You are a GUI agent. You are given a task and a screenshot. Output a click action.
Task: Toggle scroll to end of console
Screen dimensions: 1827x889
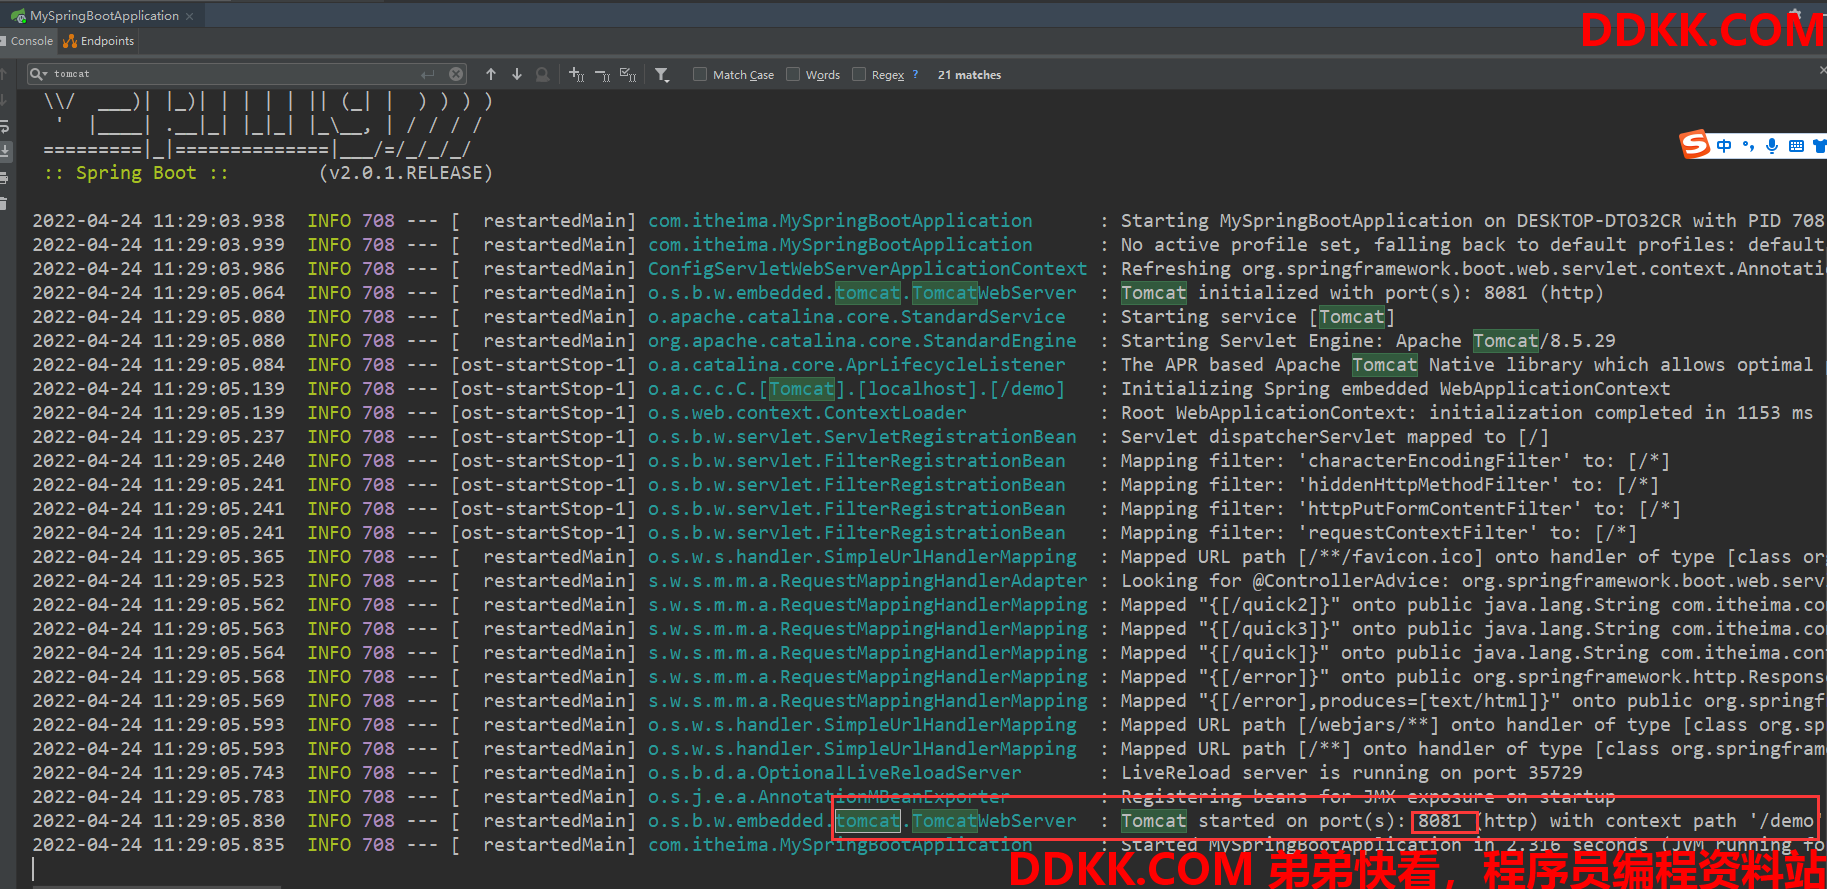coord(4,151)
